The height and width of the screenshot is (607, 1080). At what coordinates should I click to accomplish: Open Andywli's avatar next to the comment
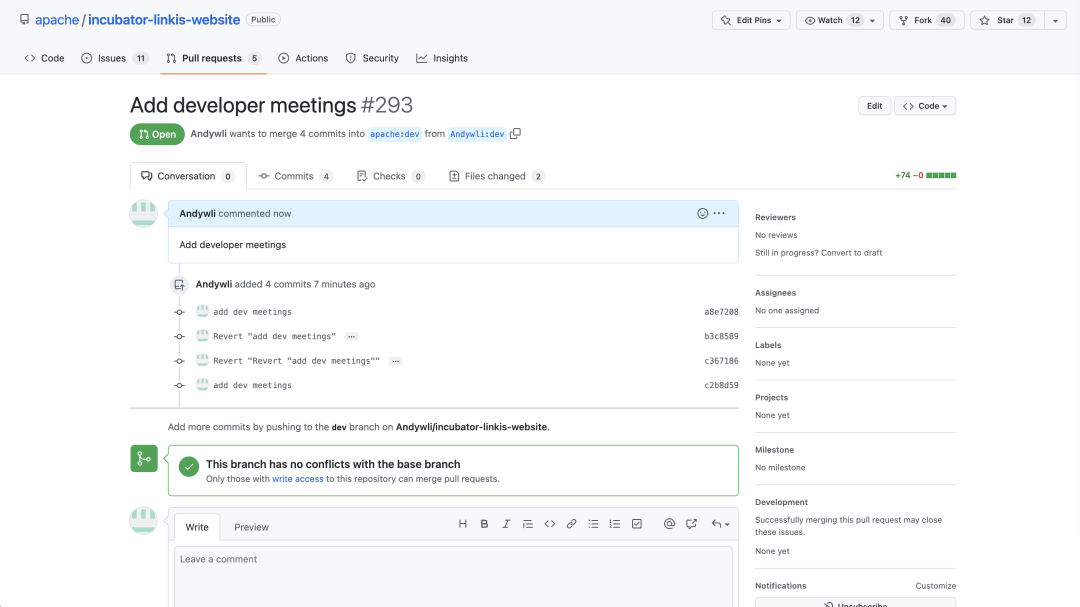coord(144,214)
